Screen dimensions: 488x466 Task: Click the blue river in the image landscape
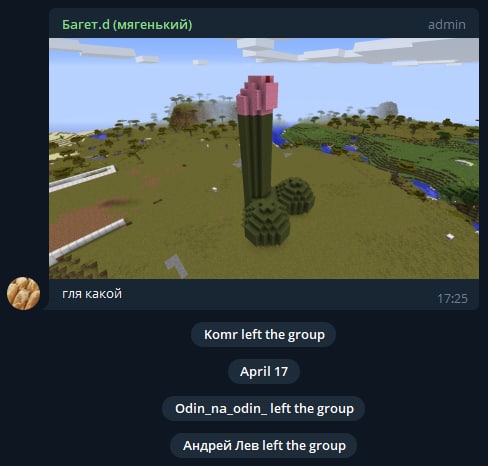(423, 188)
